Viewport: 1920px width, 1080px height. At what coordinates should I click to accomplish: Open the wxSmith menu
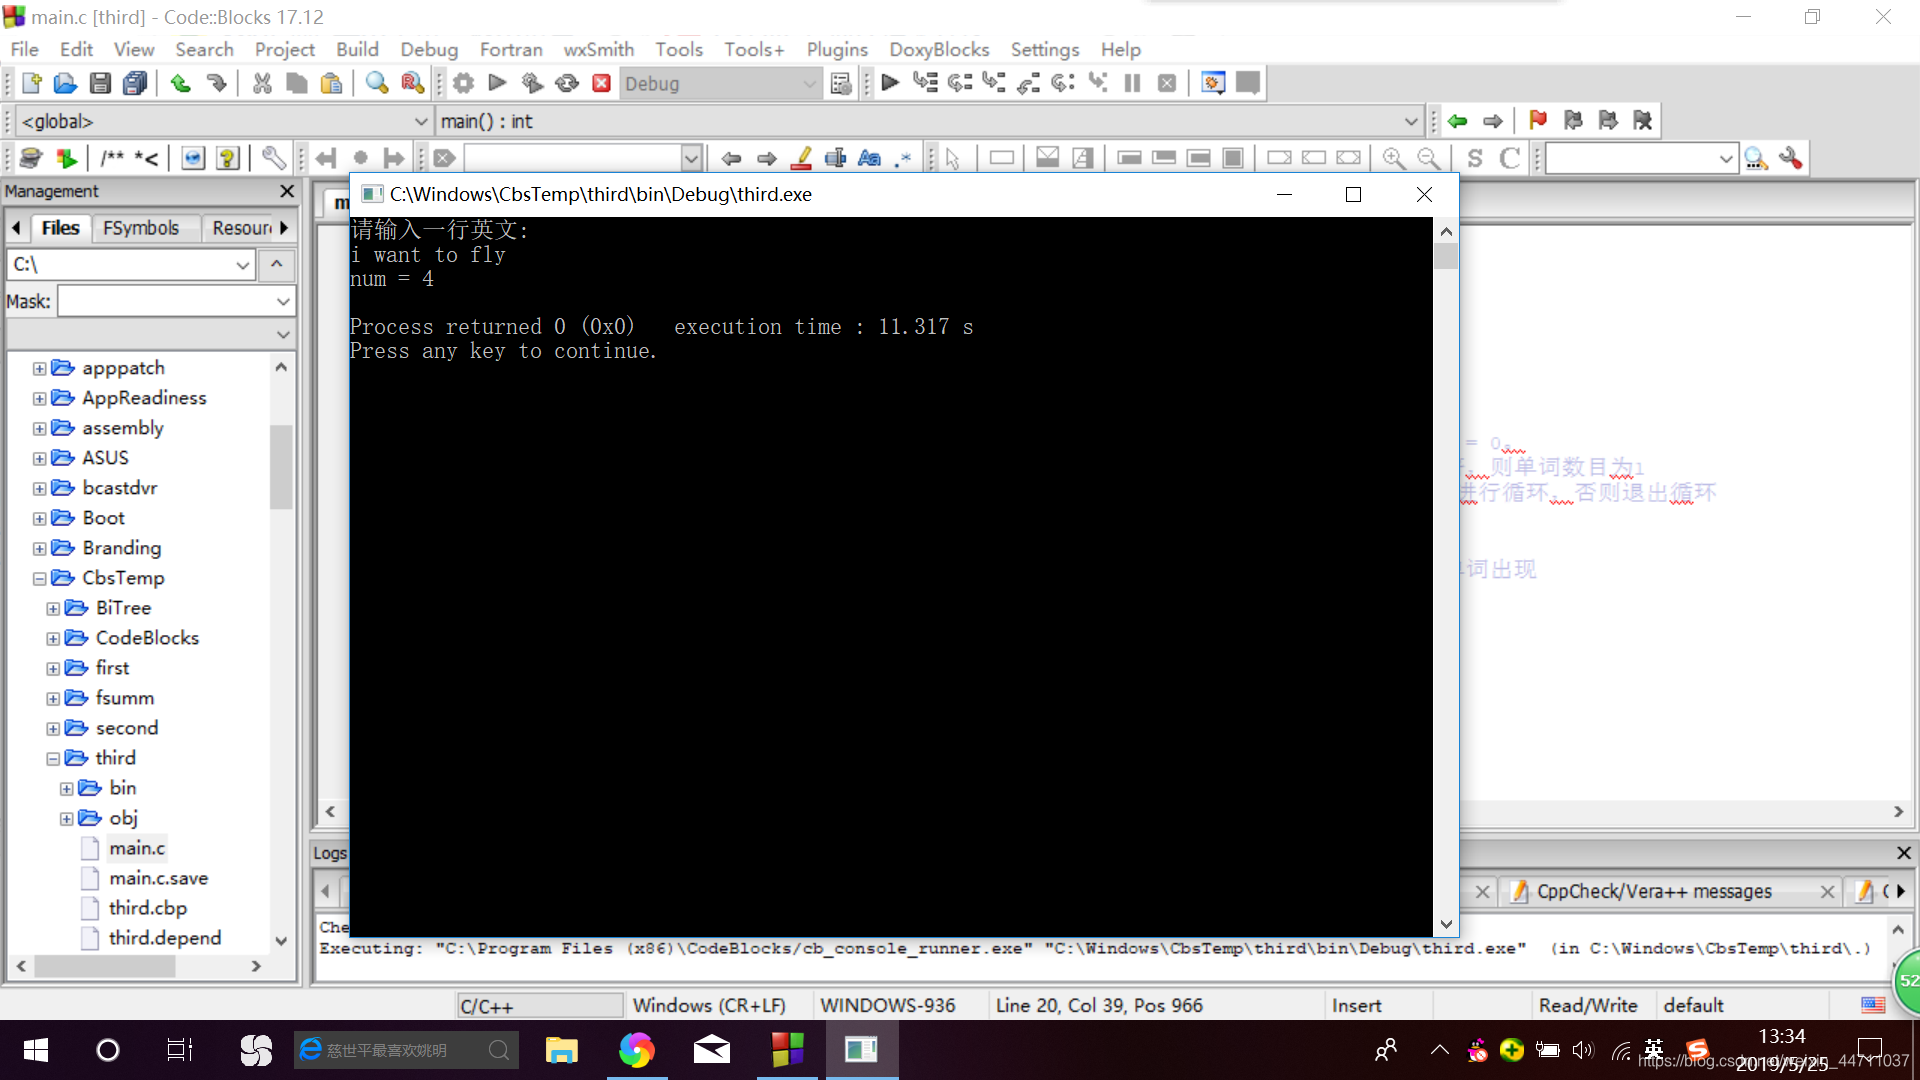(598, 49)
